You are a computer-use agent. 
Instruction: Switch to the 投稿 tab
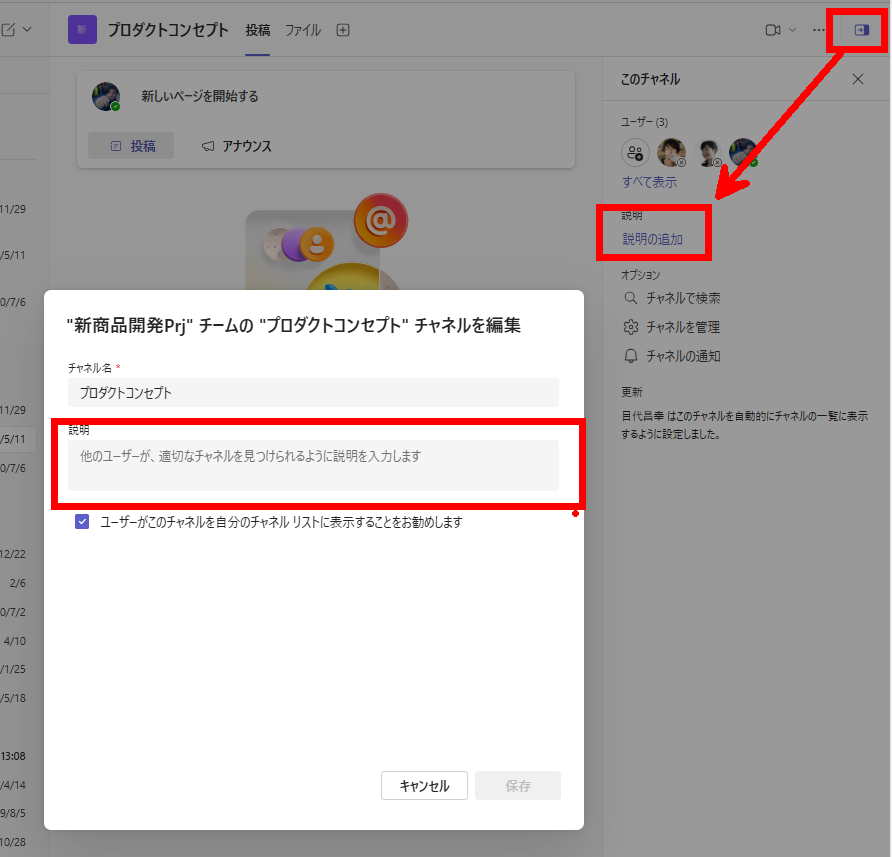coord(258,30)
